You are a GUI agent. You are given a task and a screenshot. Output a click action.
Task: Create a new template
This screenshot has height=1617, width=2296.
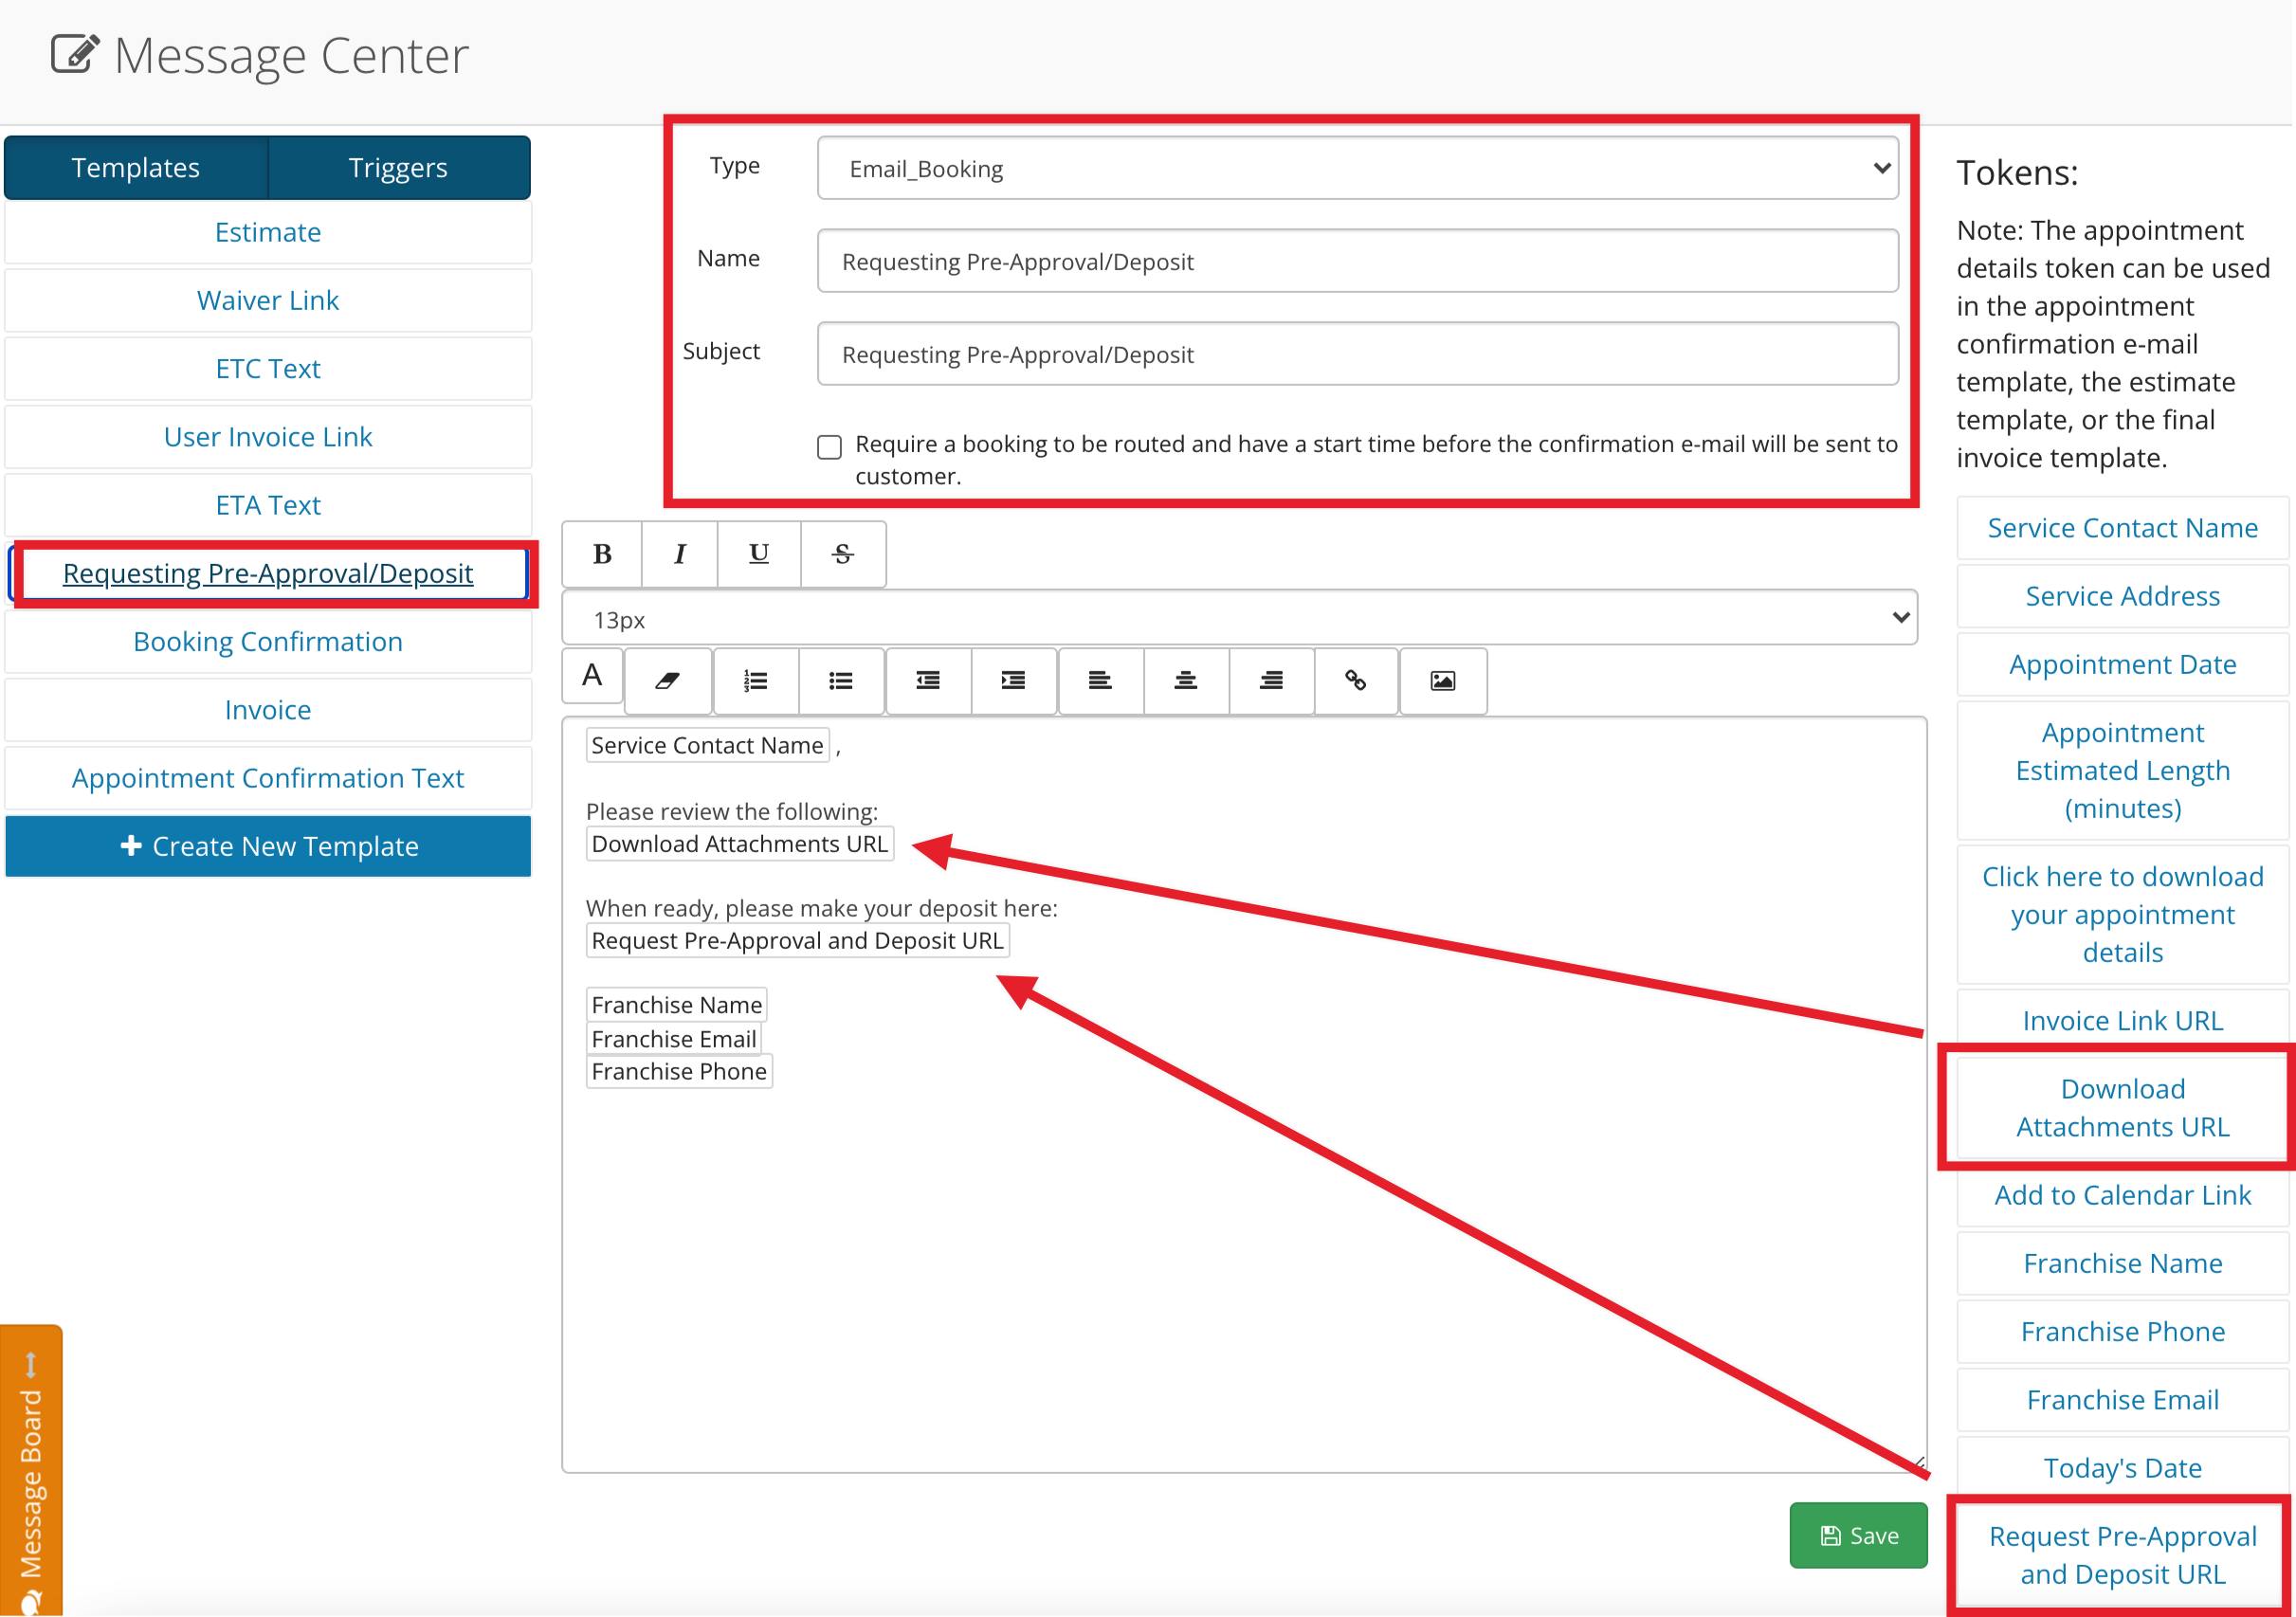click(x=268, y=846)
